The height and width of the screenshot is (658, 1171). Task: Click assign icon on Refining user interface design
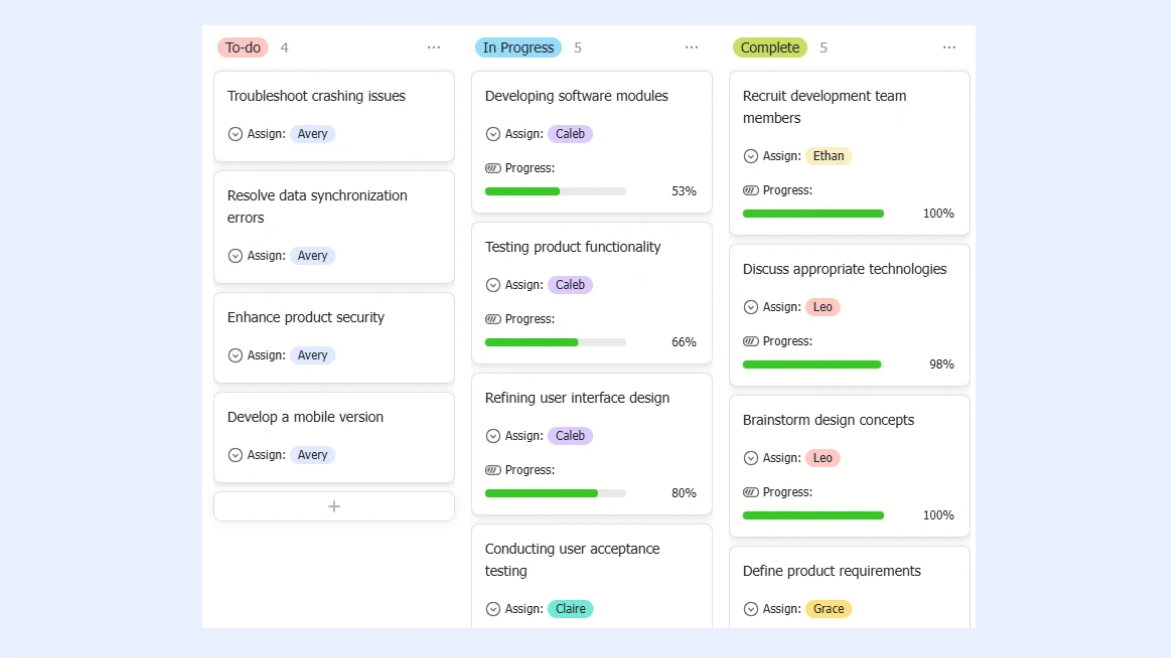click(x=493, y=435)
